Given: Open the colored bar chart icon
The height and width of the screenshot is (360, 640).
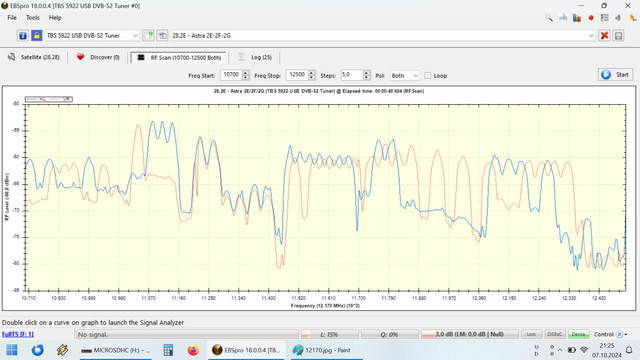Looking at the screenshot, I should (x=577, y=18).
